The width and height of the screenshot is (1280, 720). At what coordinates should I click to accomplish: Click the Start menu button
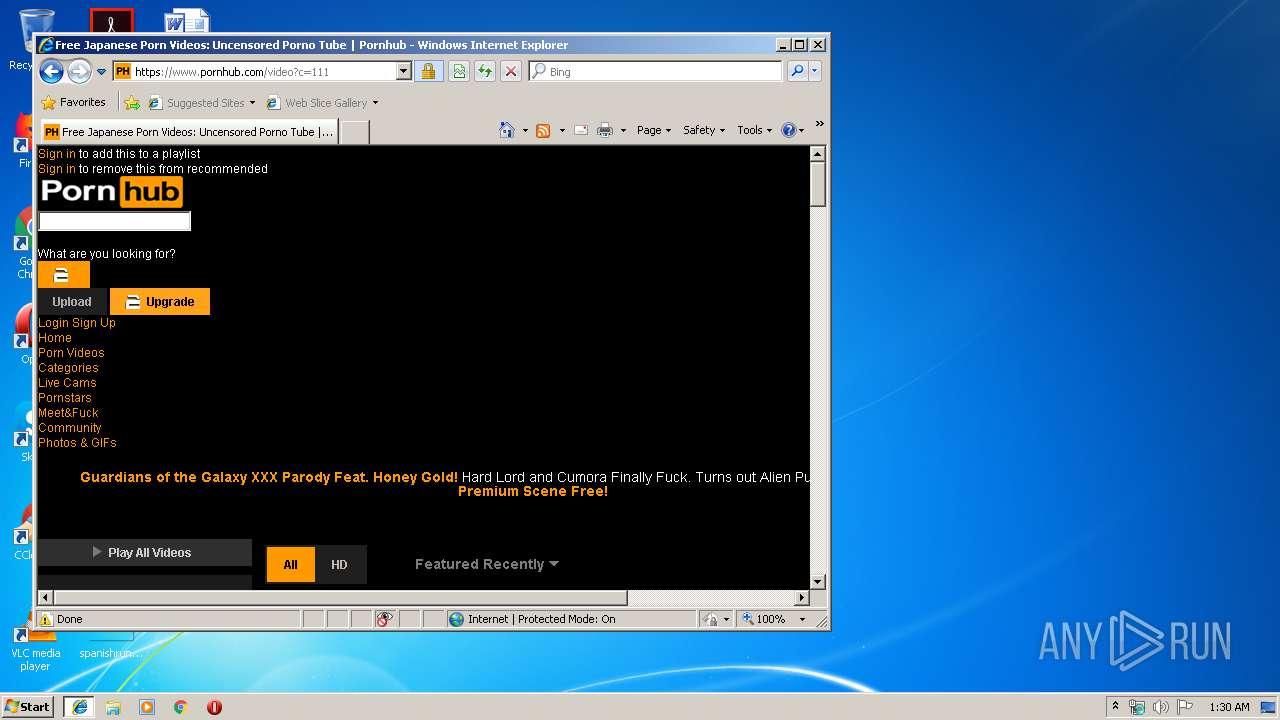coord(27,707)
